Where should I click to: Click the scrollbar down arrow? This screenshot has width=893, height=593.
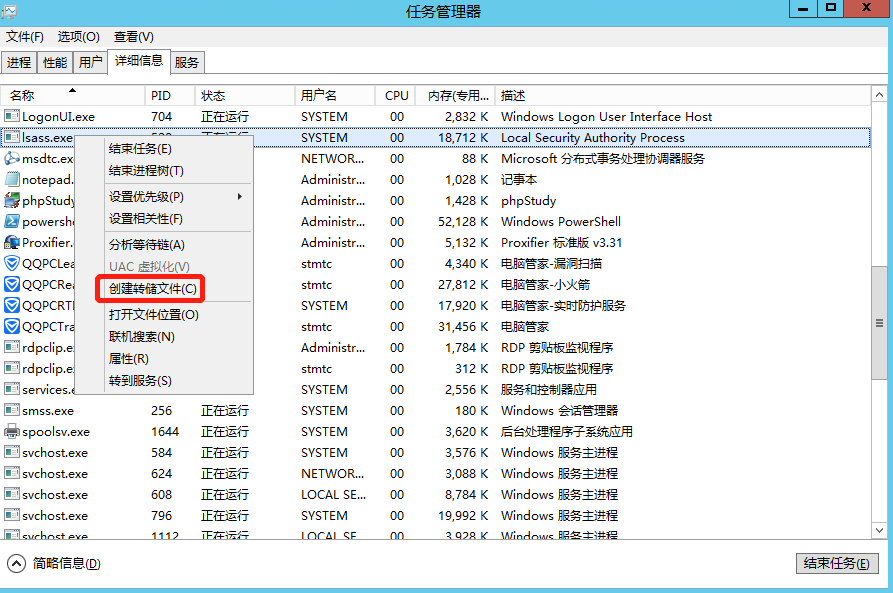click(879, 530)
